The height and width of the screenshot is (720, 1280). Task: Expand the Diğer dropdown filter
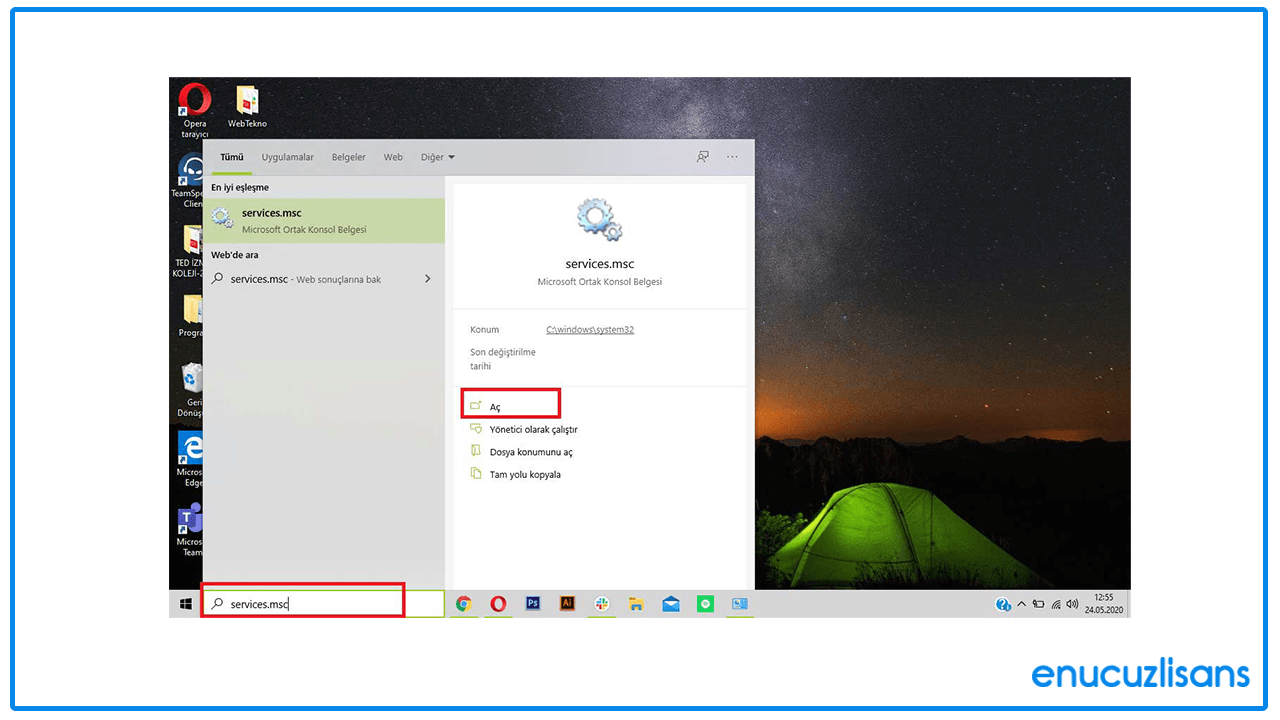tap(438, 157)
